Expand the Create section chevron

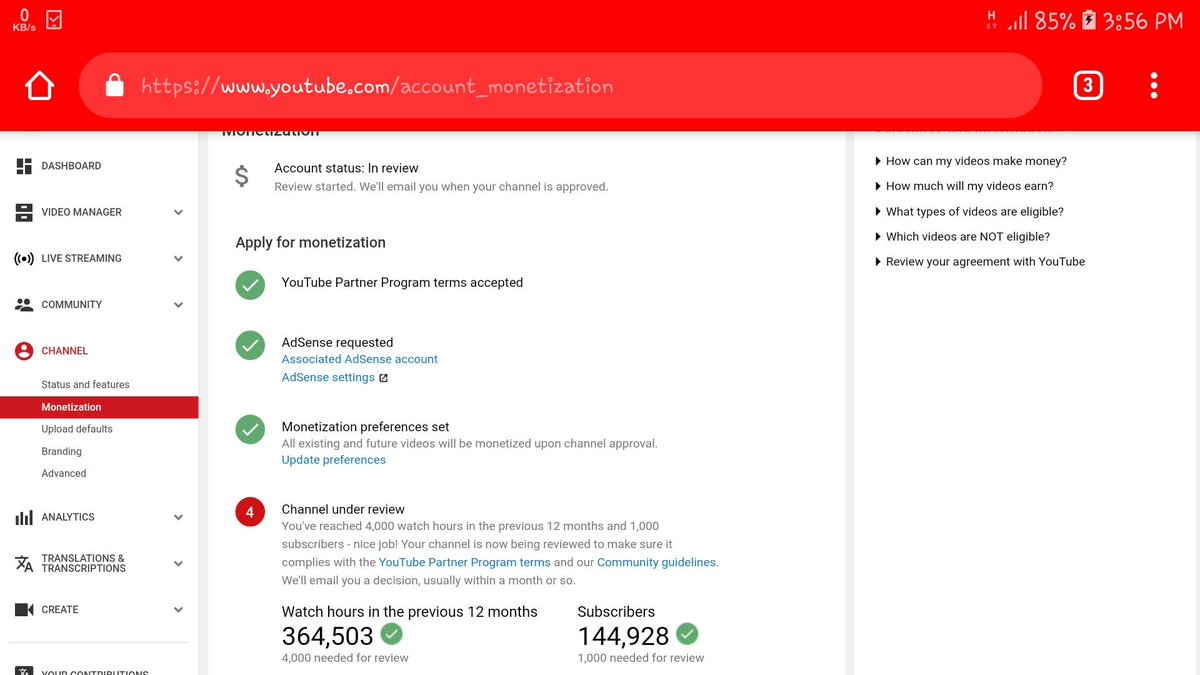click(x=178, y=609)
